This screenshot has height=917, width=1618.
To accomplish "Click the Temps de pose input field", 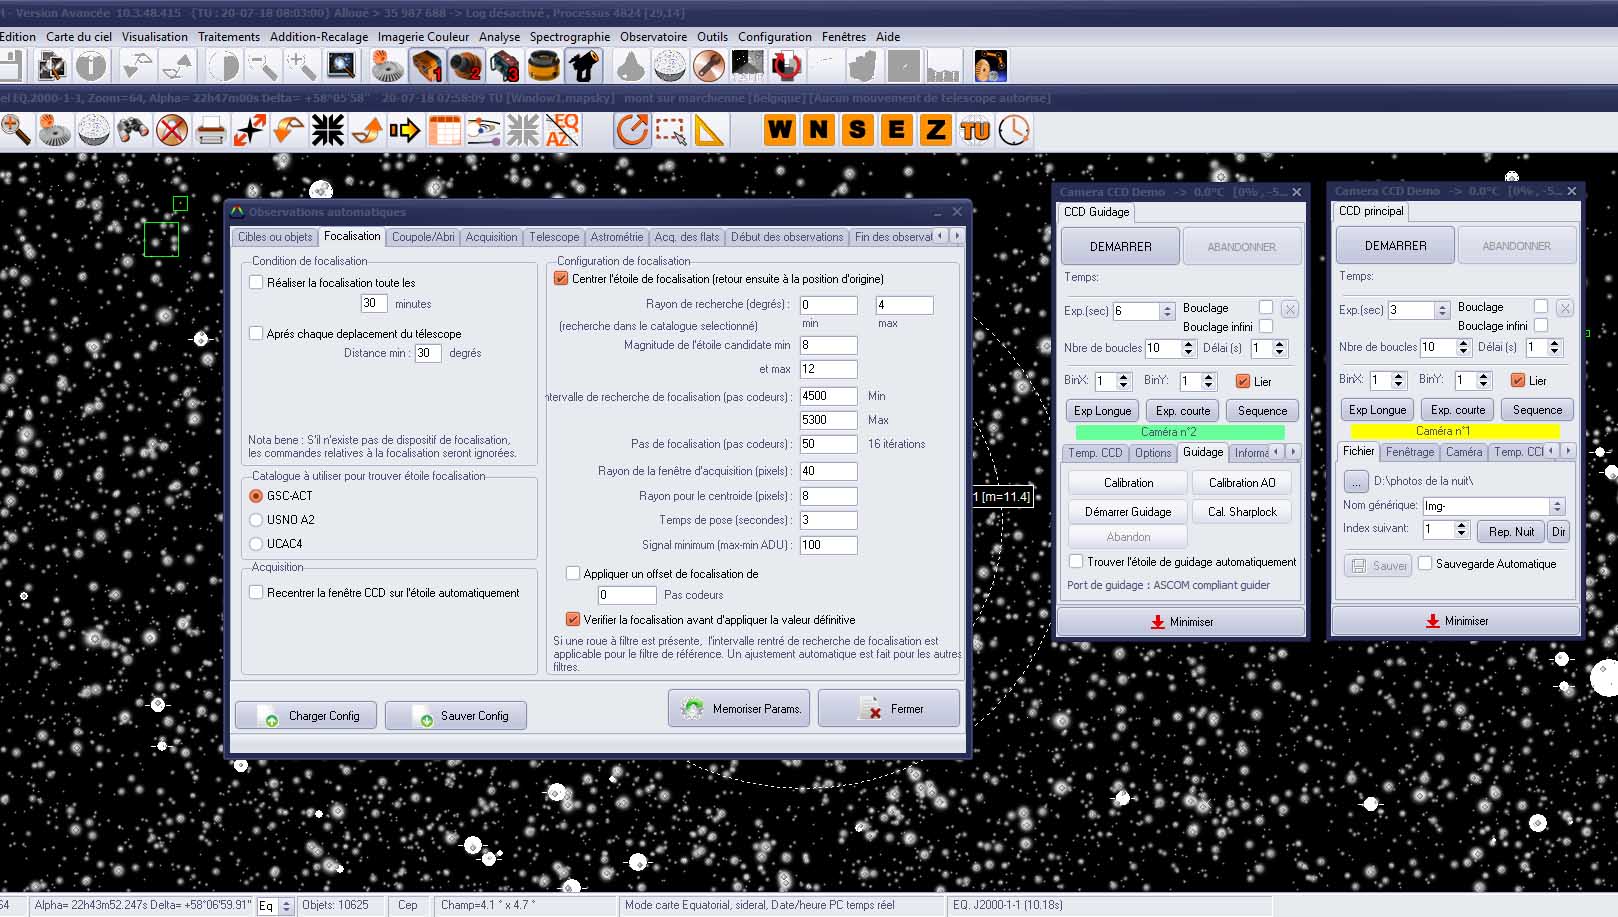I will tap(827, 520).
